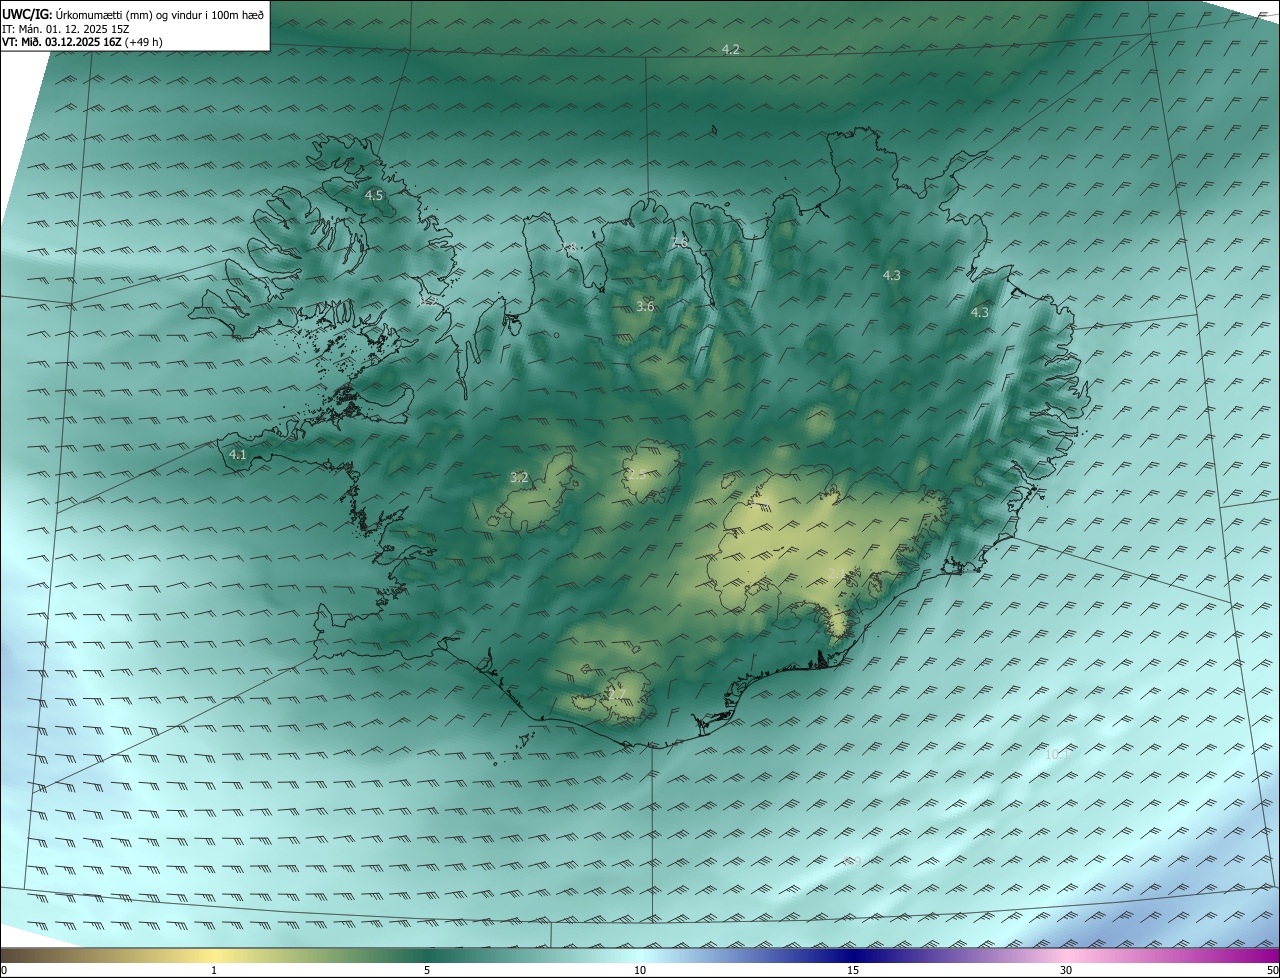Click the 2.1 value label on the map
Viewport: 1280px width, 978px height.
point(836,573)
